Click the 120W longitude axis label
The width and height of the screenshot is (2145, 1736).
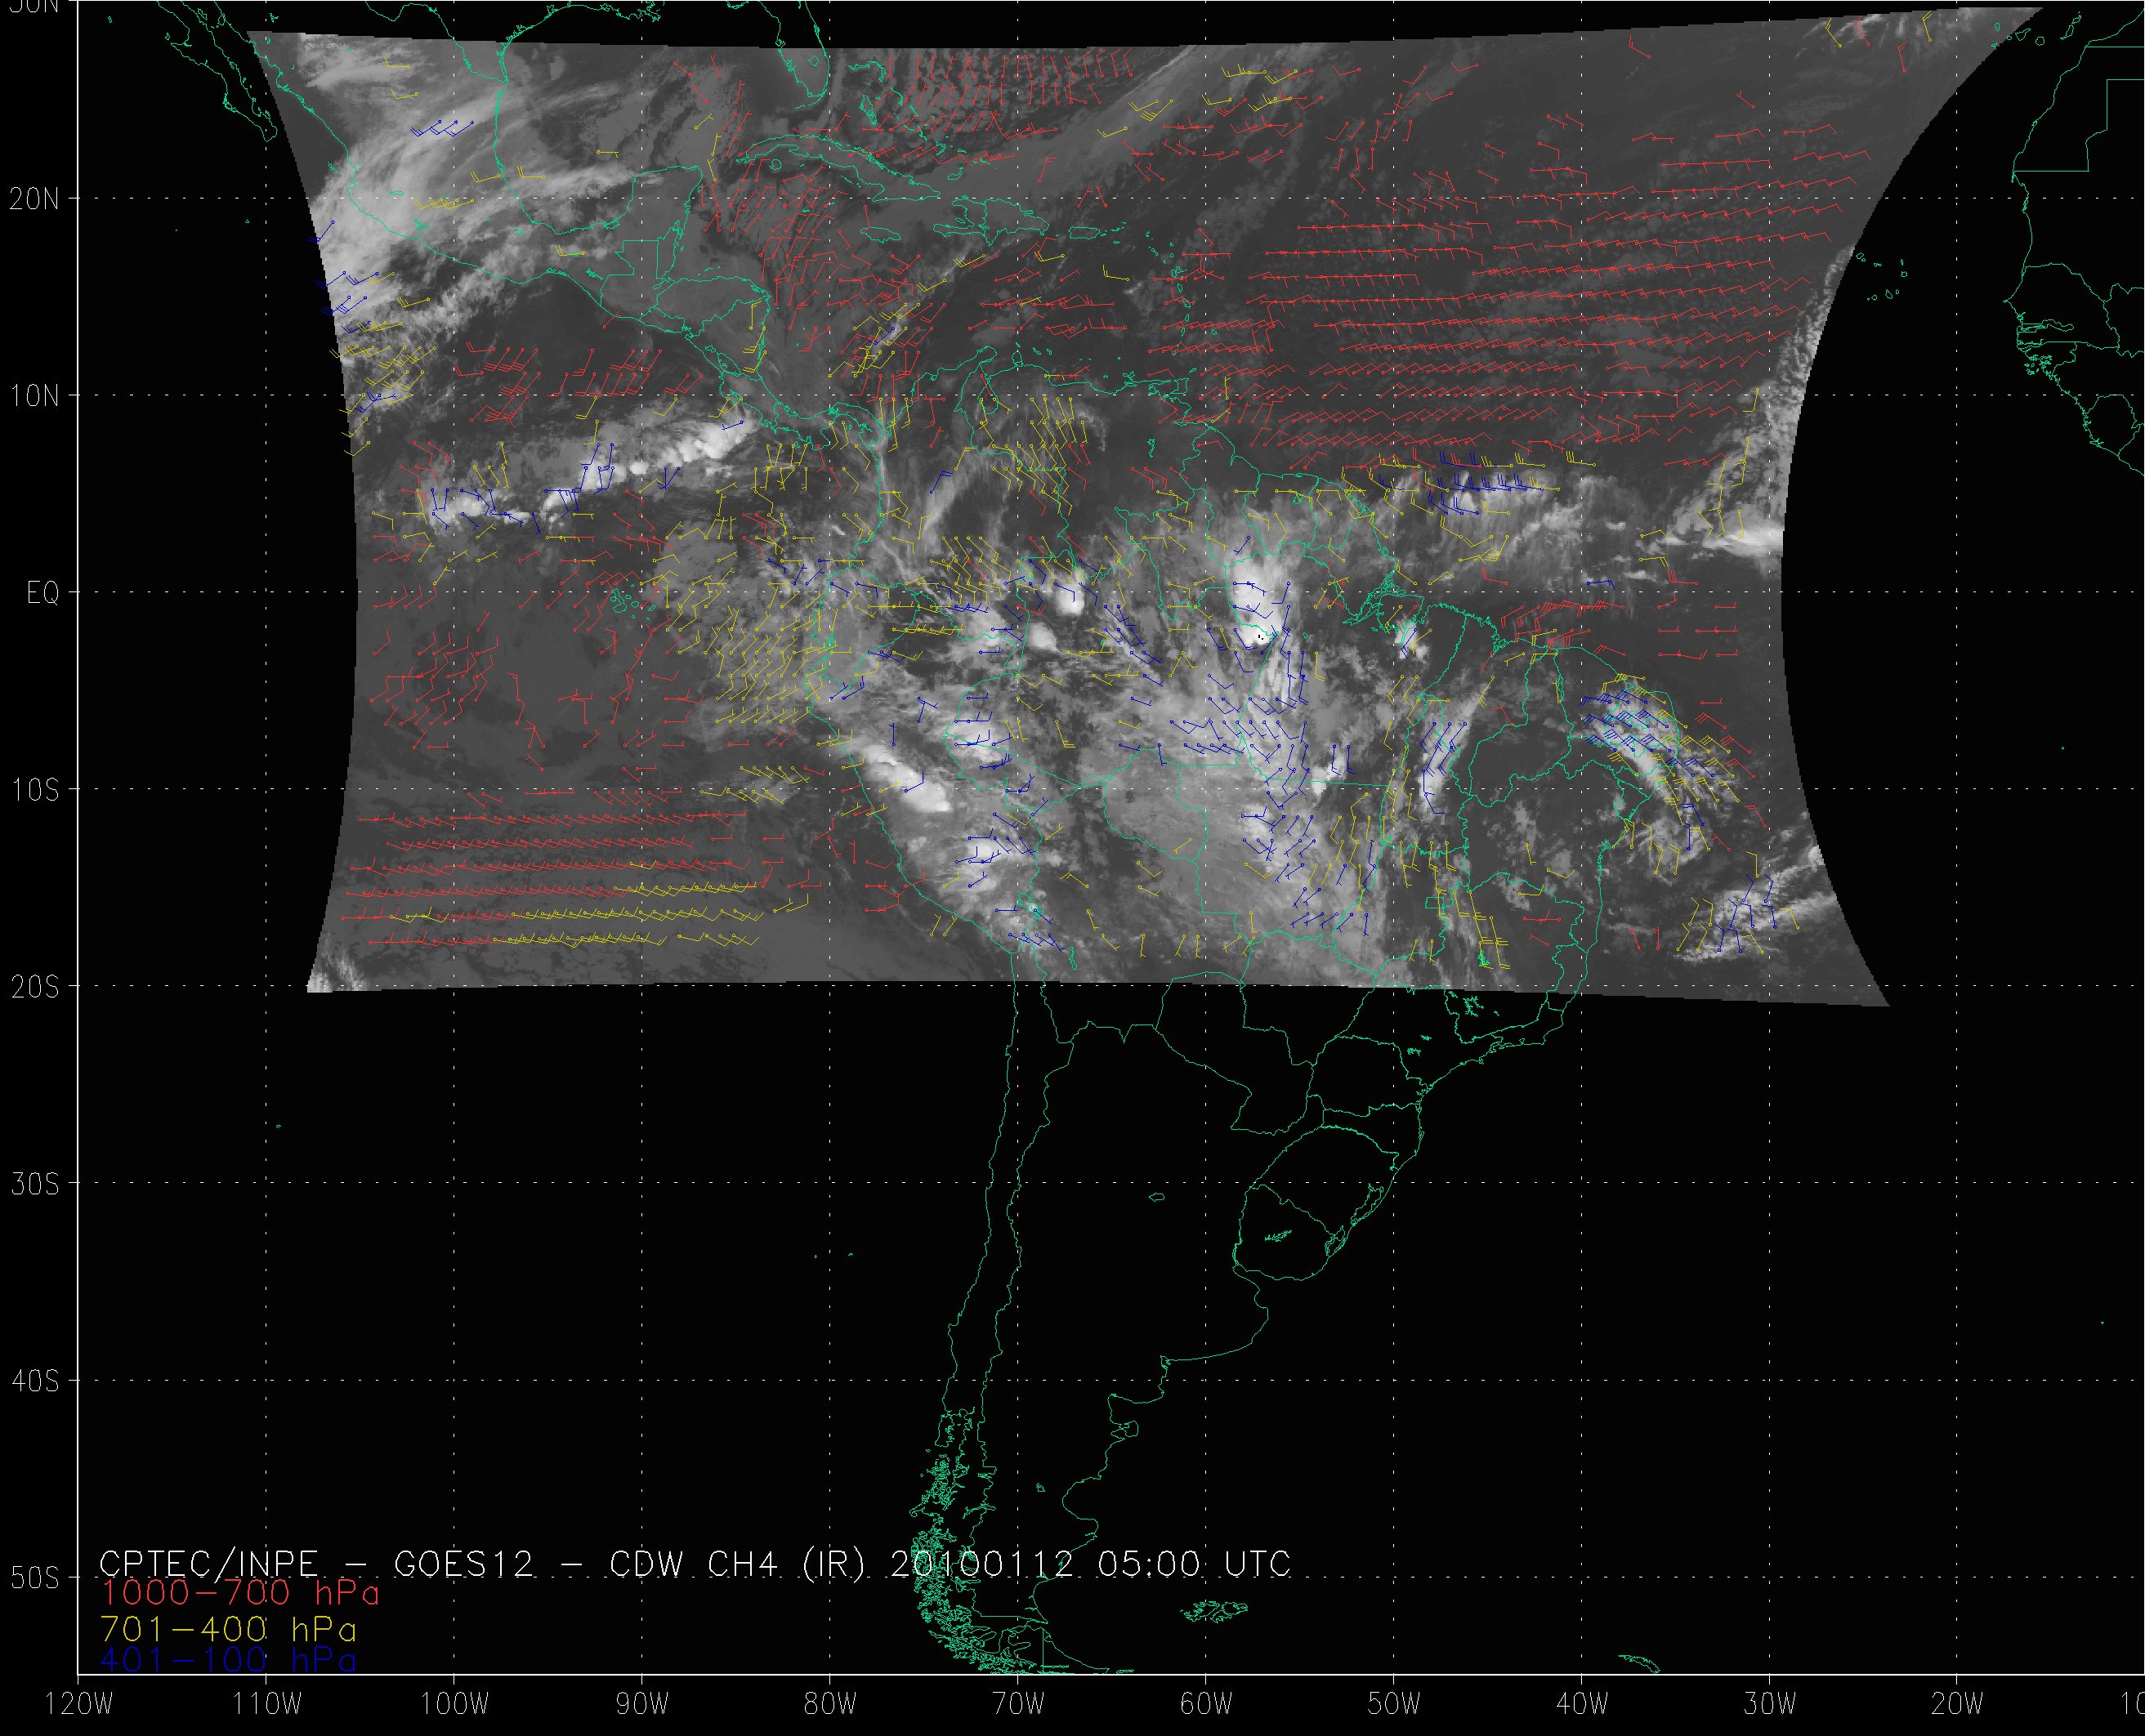pos(80,1705)
